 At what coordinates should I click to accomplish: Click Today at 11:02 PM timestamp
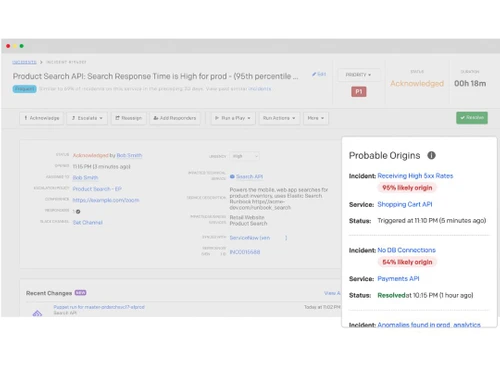pos(322,307)
